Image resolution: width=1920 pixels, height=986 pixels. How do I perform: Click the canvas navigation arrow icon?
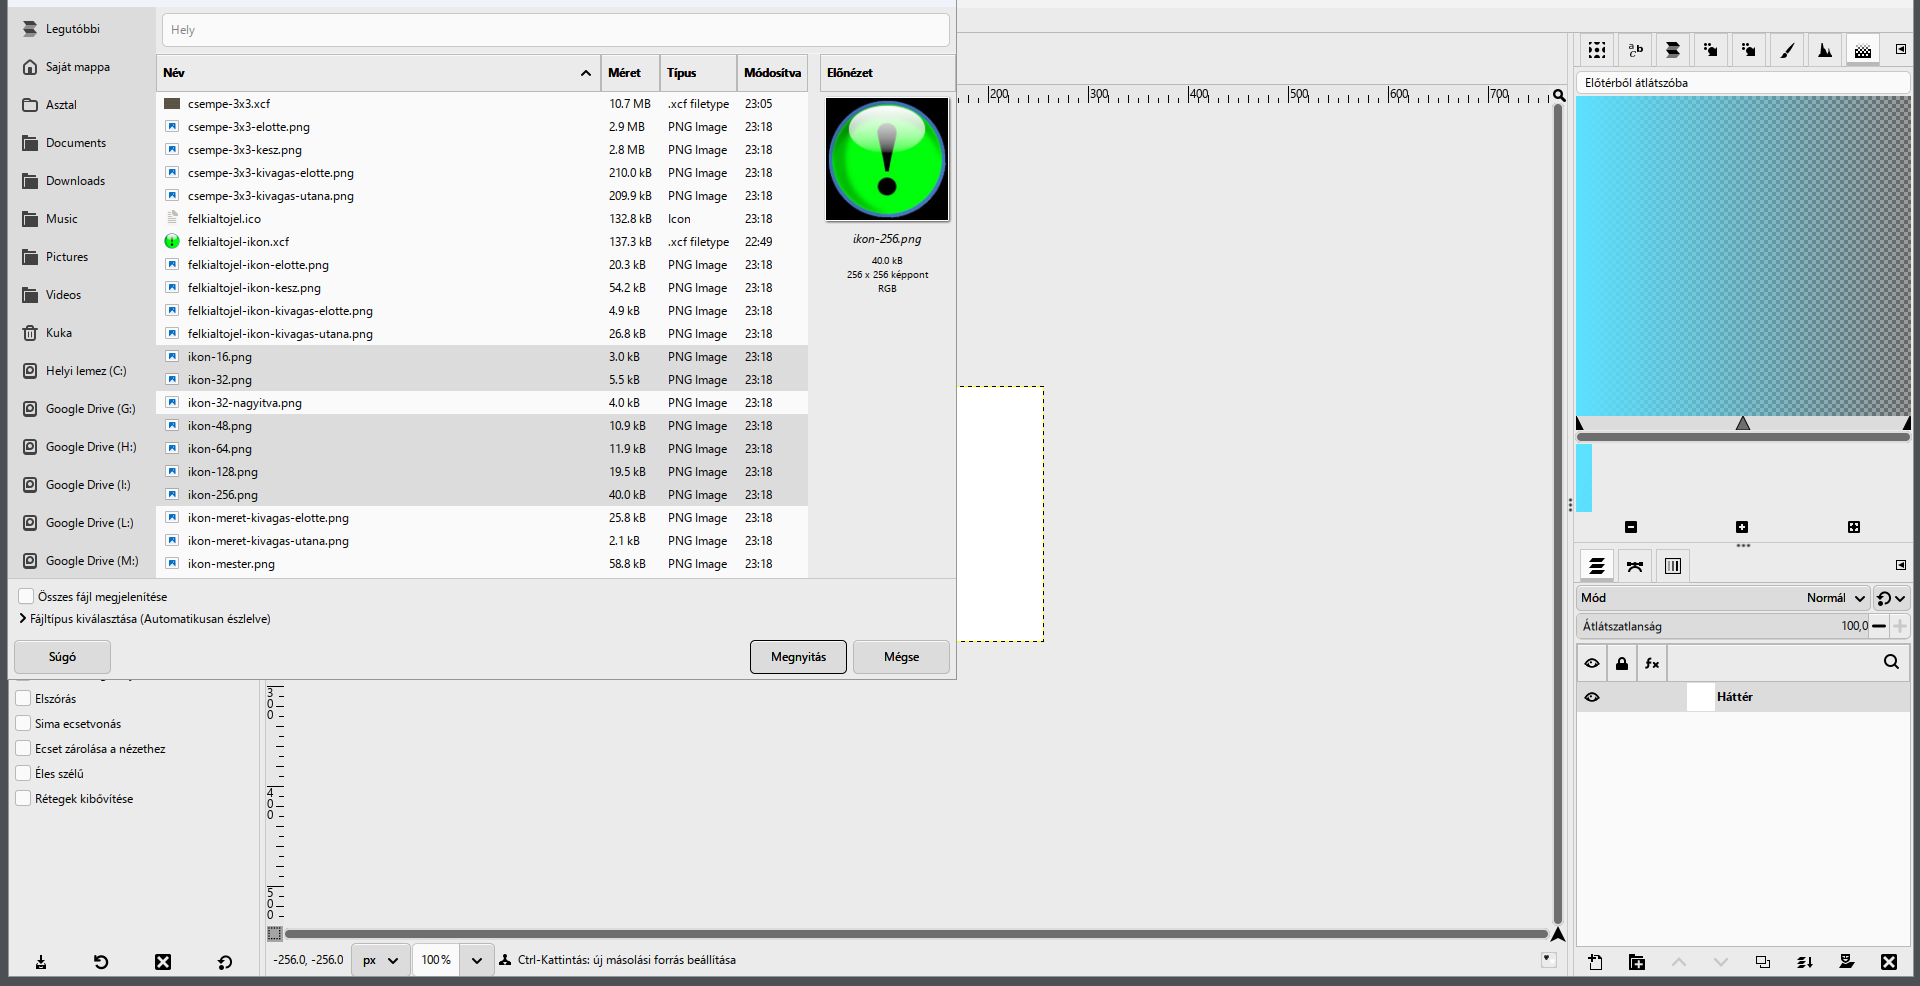click(x=1558, y=934)
